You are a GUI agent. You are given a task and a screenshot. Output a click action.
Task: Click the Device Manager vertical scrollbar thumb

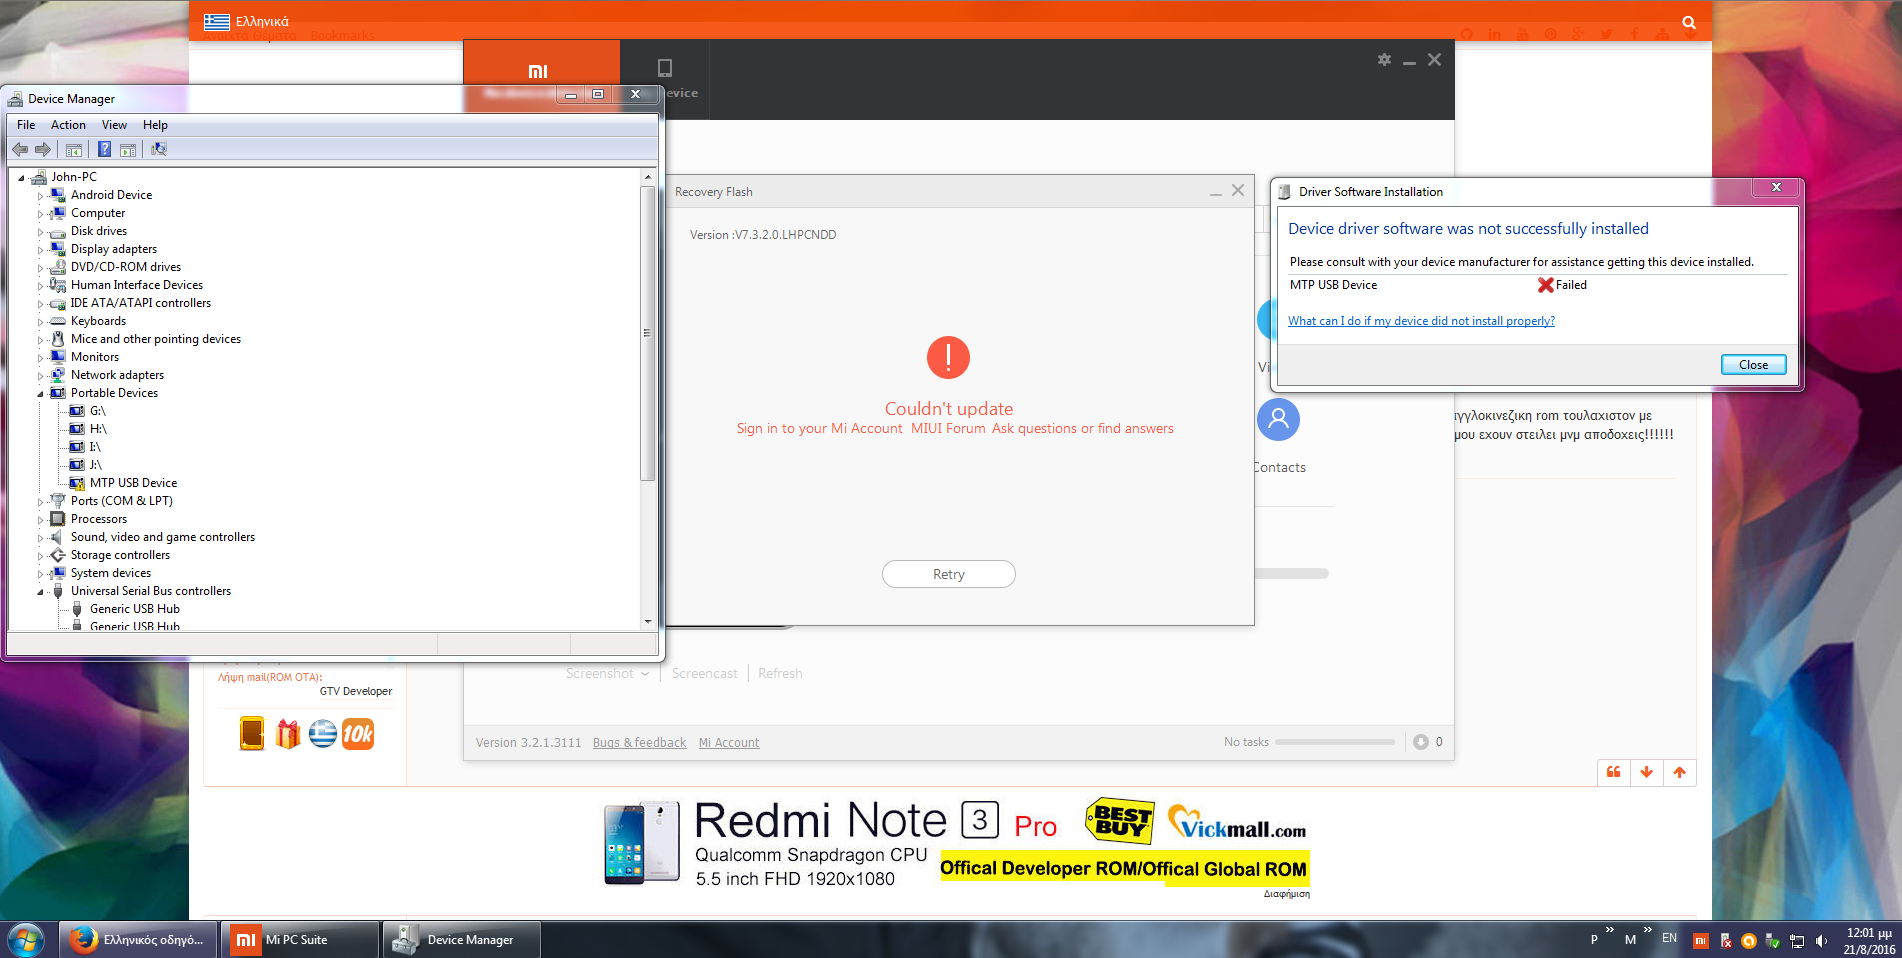647,333
